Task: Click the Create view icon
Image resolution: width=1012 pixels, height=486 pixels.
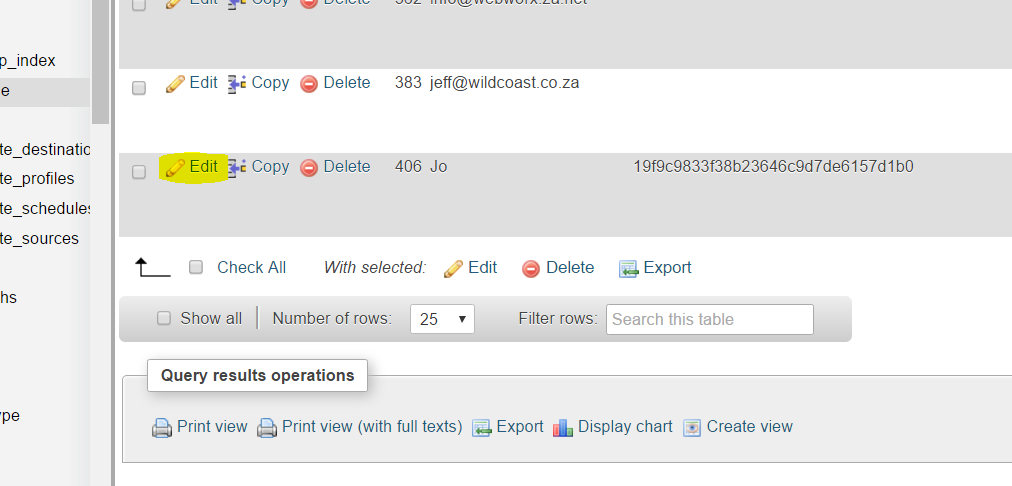Action: (692, 428)
